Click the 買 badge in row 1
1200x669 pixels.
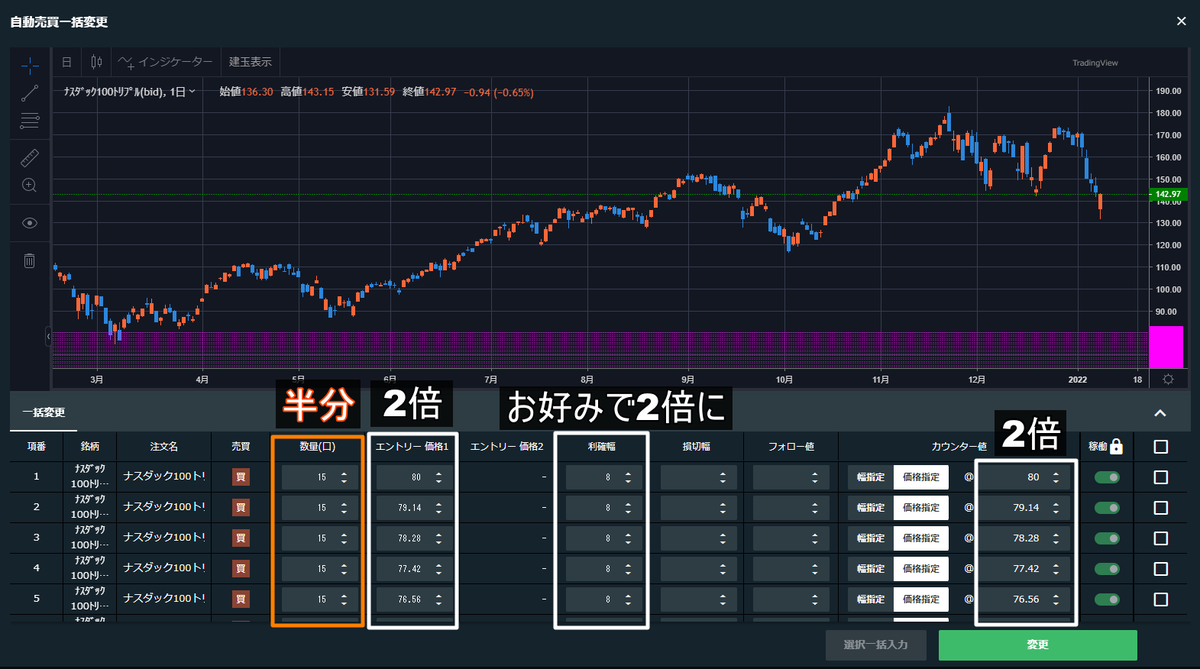[241, 477]
